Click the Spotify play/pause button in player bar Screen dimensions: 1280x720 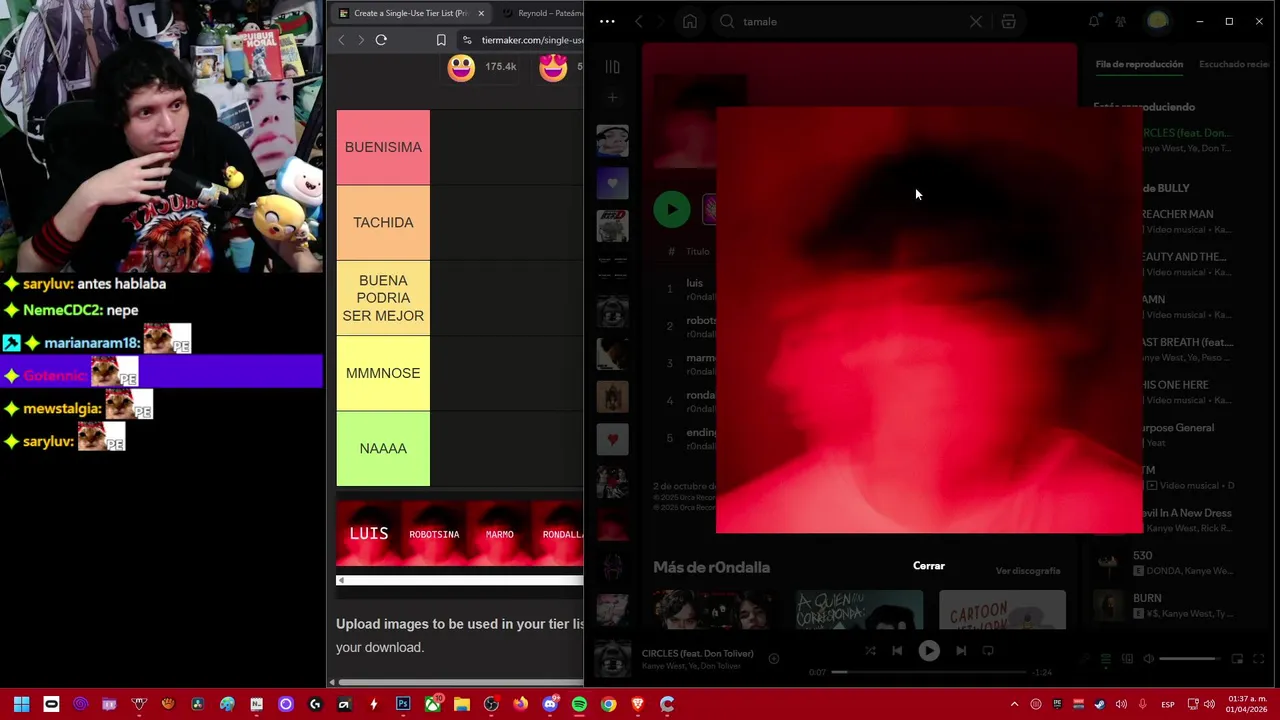[x=929, y=651]
